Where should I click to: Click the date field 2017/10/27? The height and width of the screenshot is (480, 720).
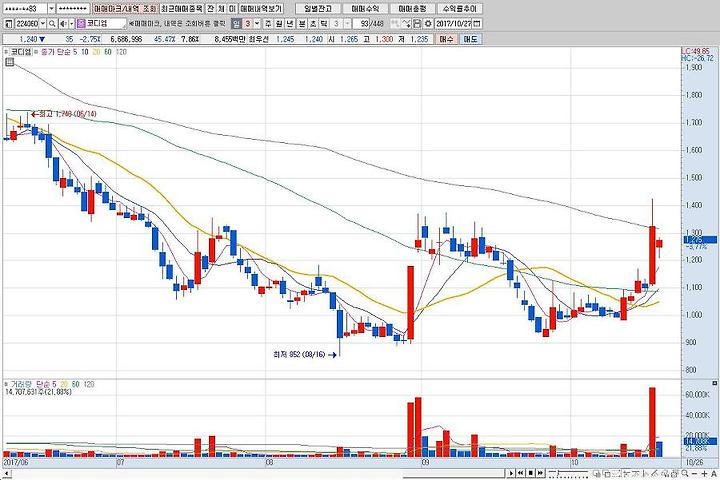(453, 23)
